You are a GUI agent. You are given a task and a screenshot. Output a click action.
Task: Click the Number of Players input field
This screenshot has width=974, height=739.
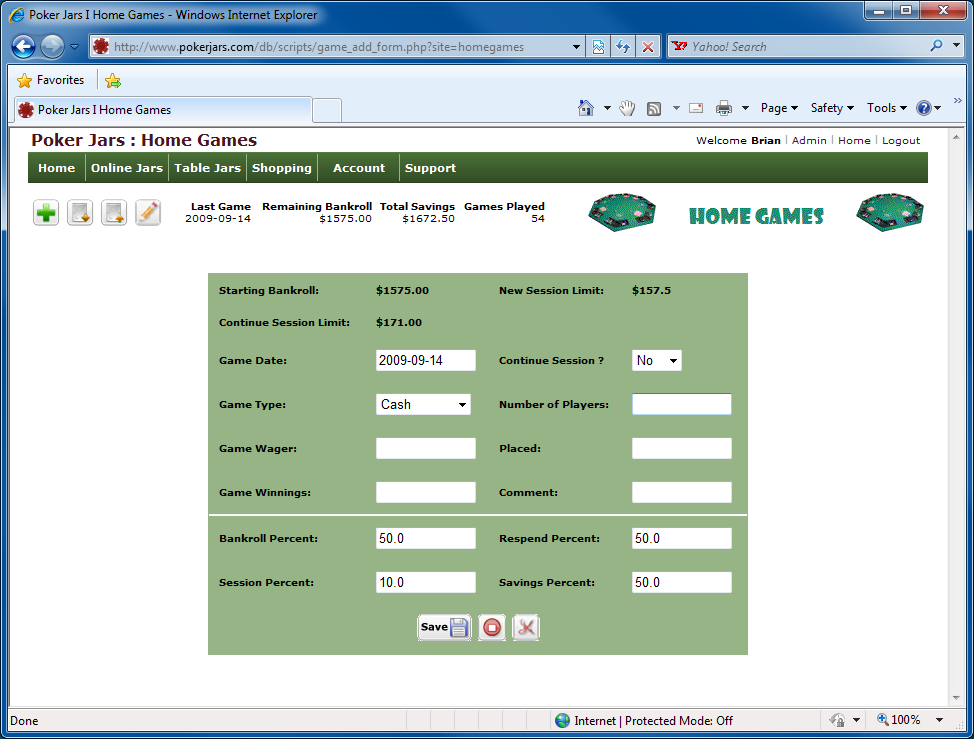[x=682, y=405]
